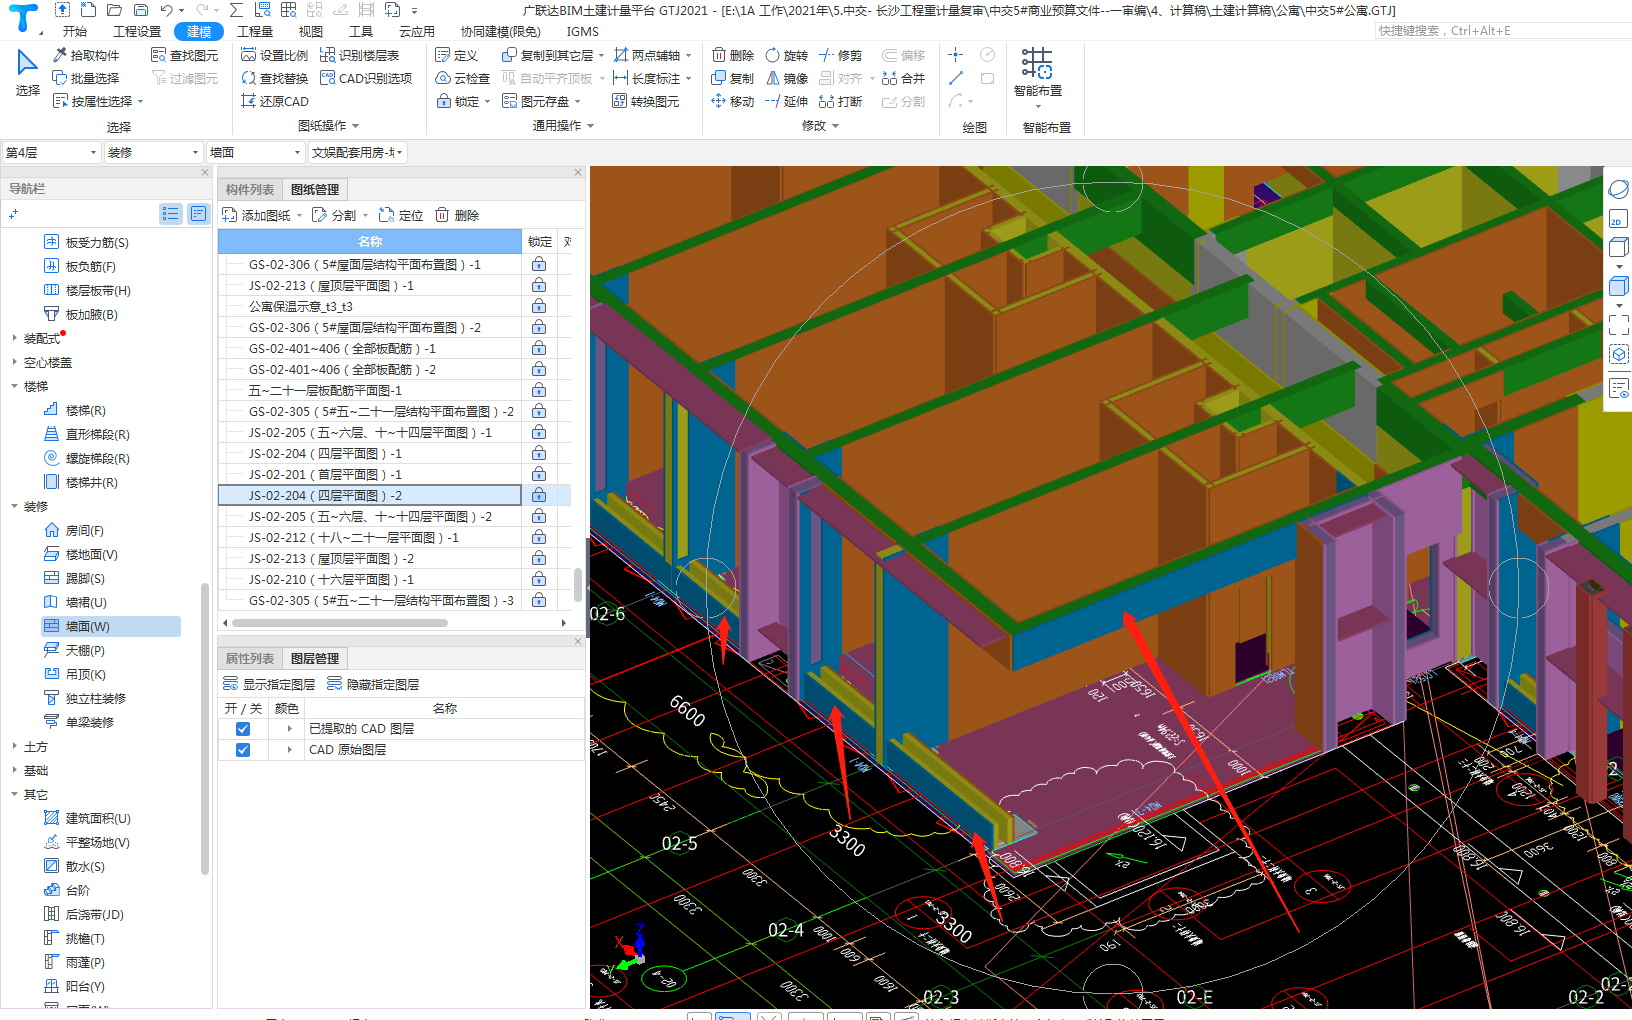1632x1020 pixels.
Task: Open the 第4层 floor dropdown
Action: (x=51, y=152)
